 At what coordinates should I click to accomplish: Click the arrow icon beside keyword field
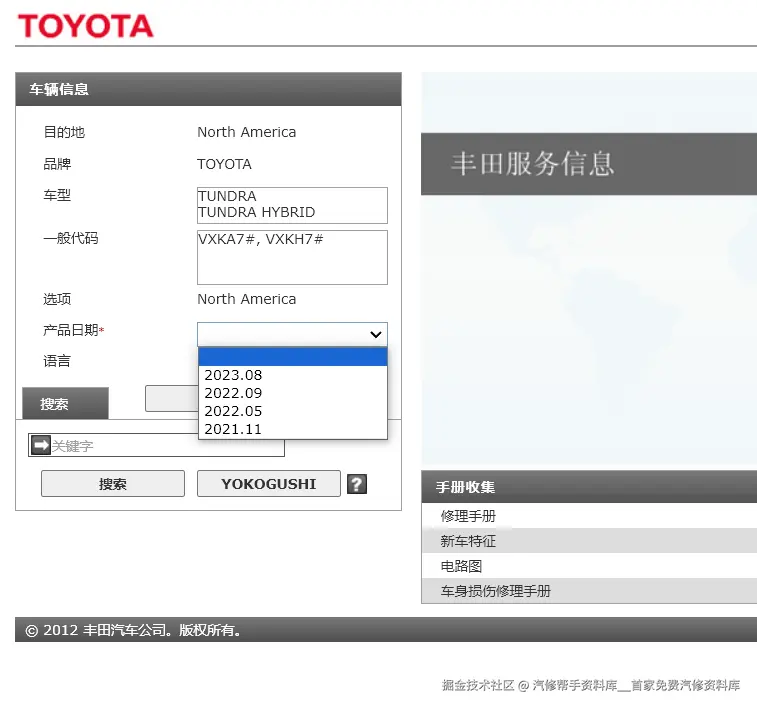pos(41,445)
